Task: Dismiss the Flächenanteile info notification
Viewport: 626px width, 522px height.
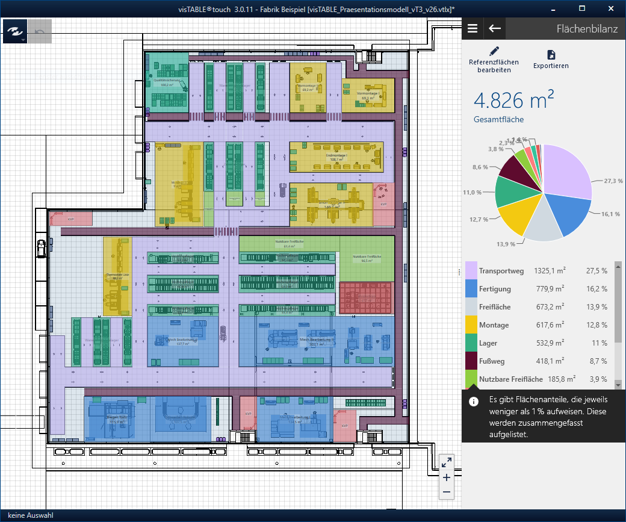Action: click(543, 416)
